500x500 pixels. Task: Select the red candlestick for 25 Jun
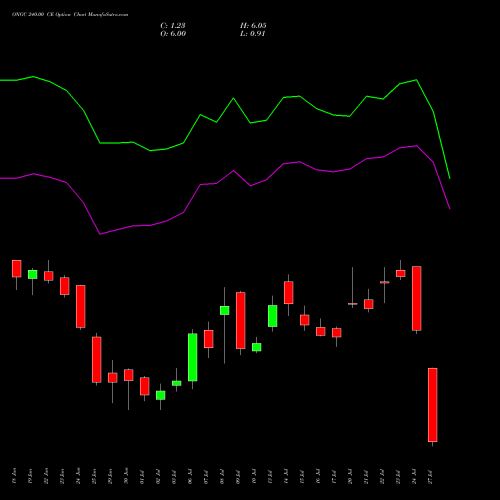tap(97, 360)
